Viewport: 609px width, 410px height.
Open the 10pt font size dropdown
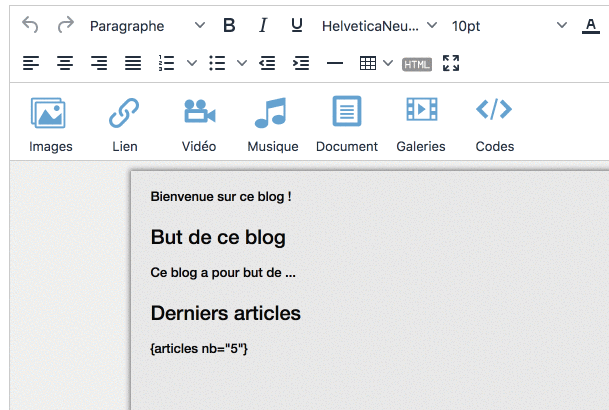pyautogui.click(x=509, y=26)
